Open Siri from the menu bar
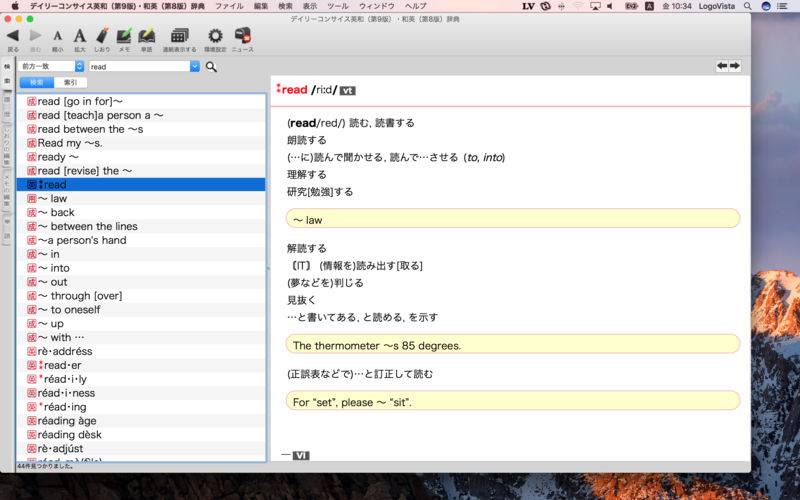The image size is (800, 500). click(x=766, y=6)
